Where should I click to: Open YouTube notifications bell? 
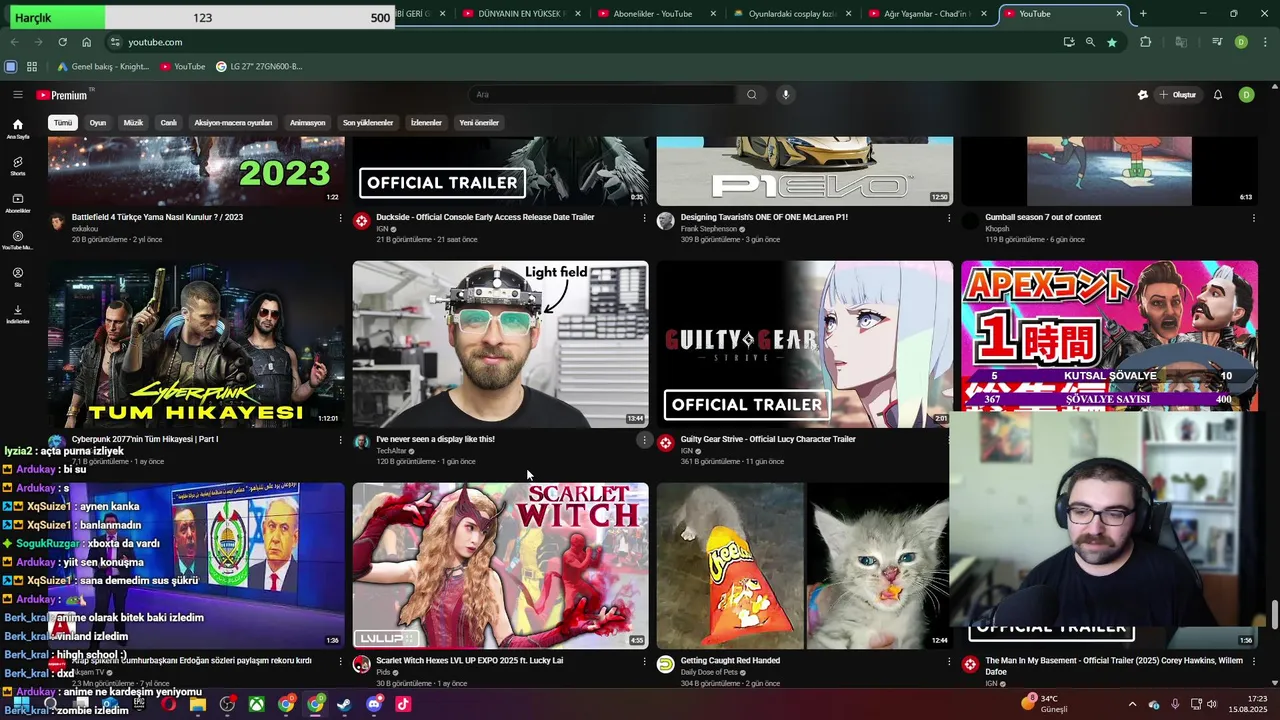[x=1218, y=95]
